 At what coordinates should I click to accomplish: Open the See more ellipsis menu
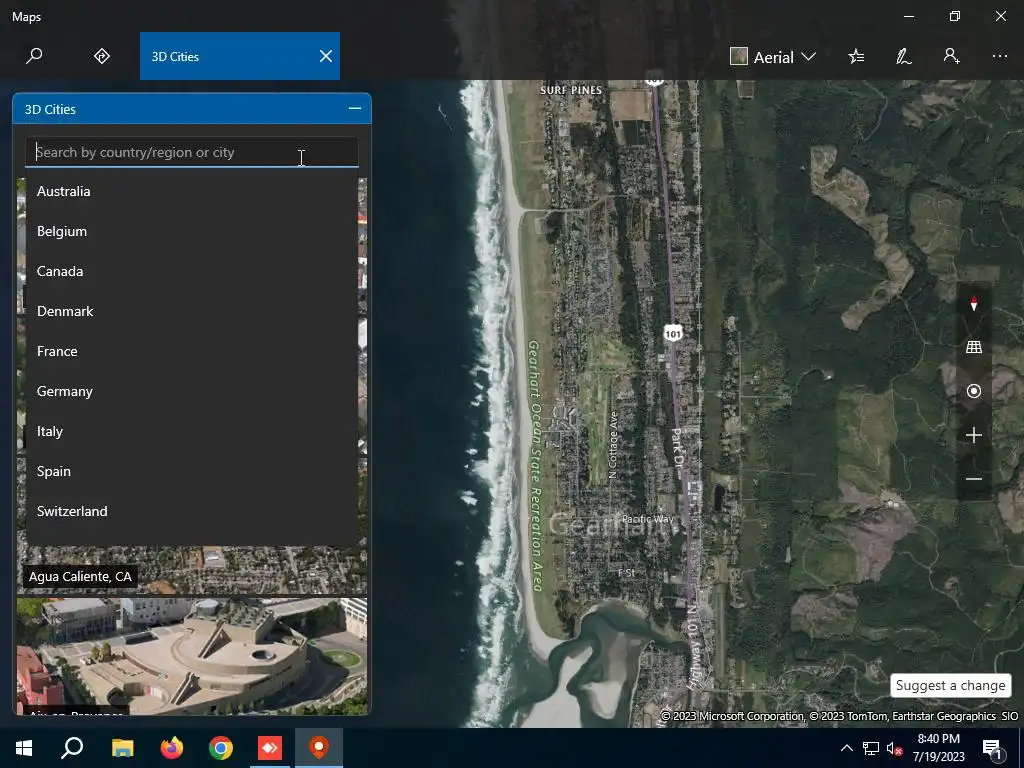[1000, 56]
